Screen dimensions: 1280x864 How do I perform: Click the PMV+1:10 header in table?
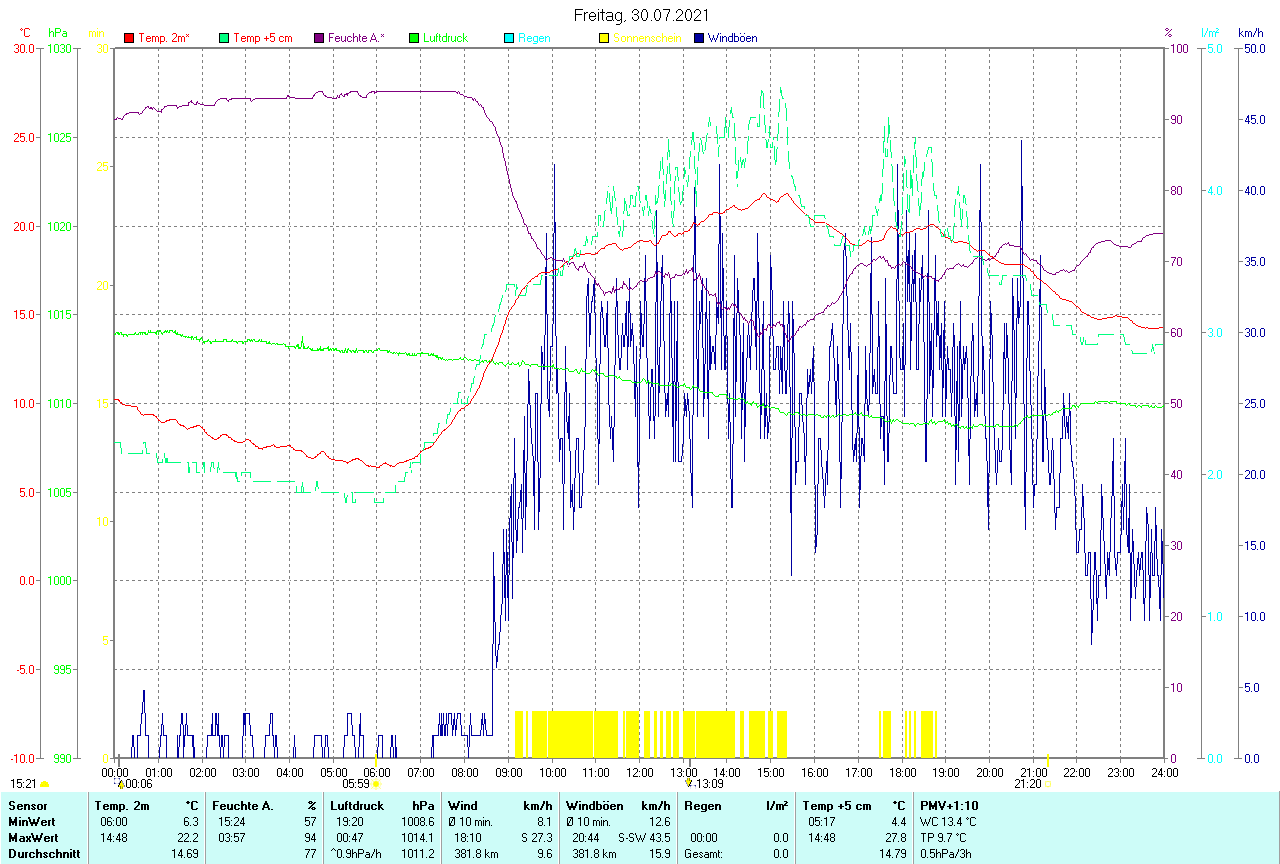949,806
